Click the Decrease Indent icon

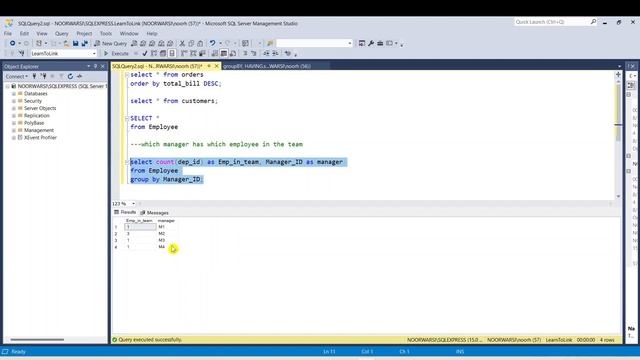coord(266,53)
